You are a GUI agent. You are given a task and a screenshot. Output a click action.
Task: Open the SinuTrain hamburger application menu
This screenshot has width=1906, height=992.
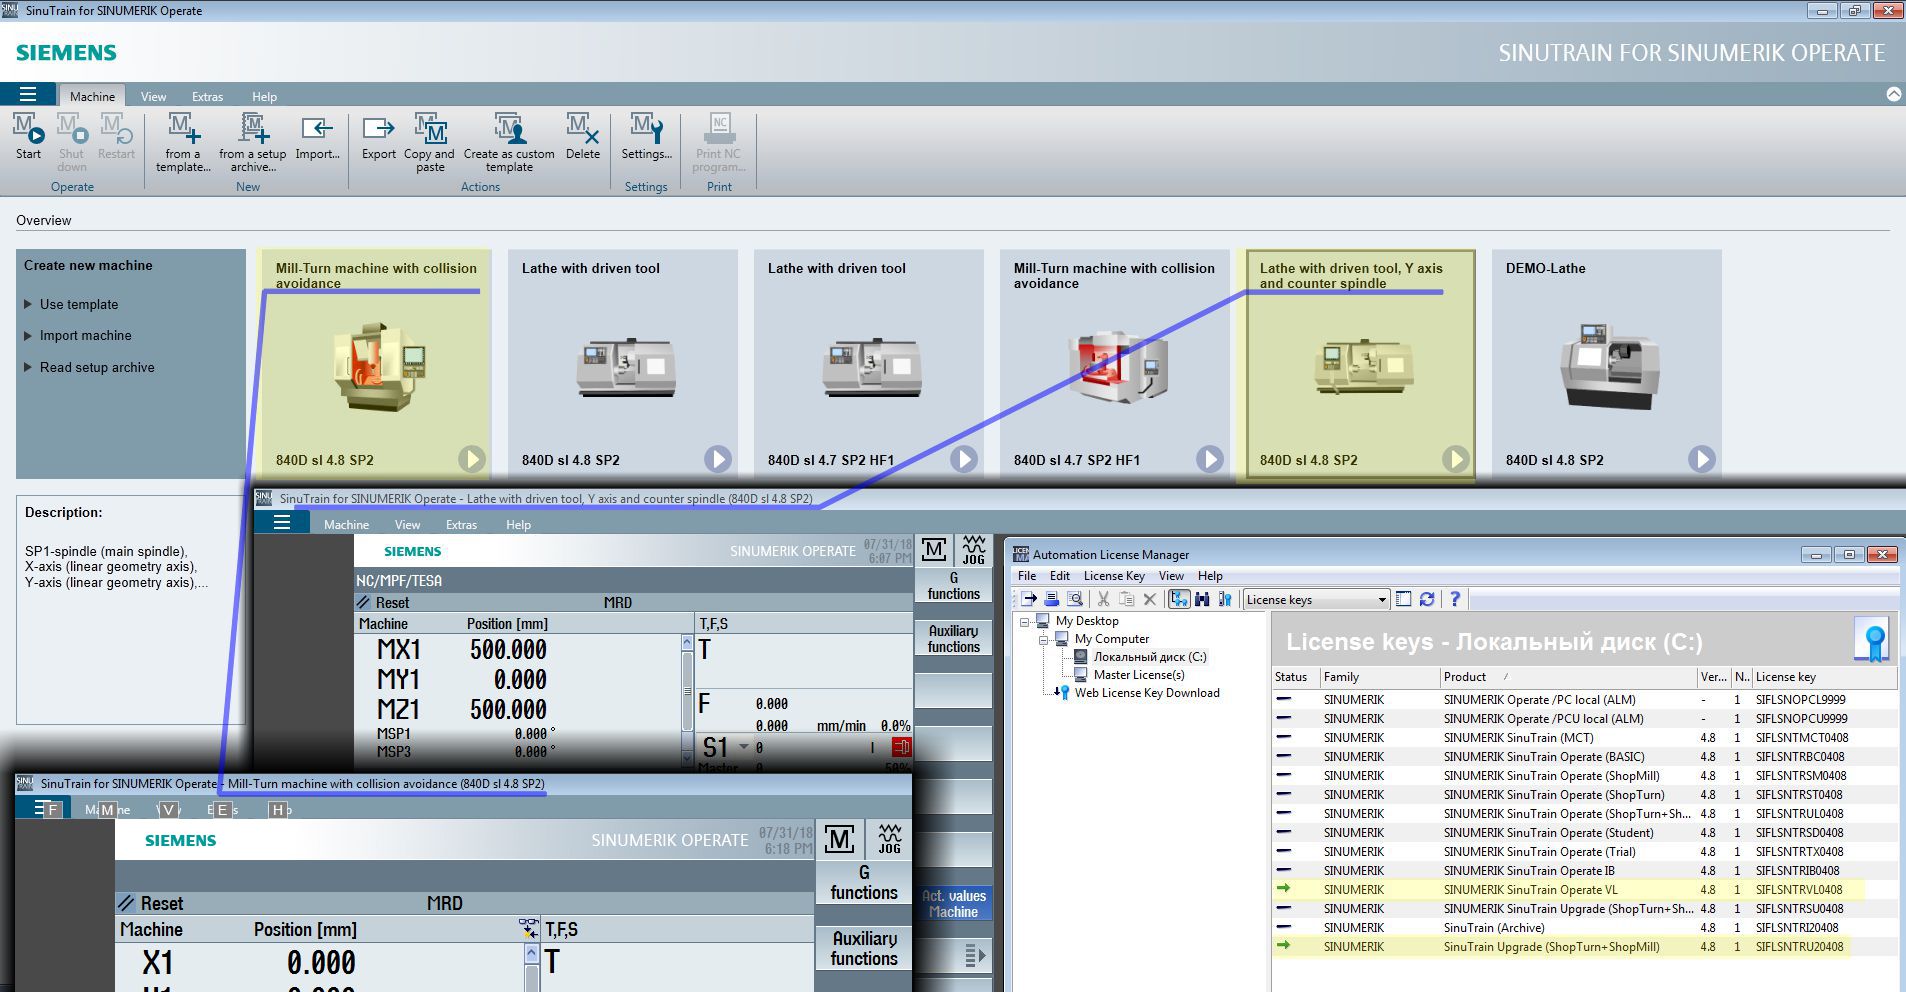pyautogui.click(x=28, y=95)
